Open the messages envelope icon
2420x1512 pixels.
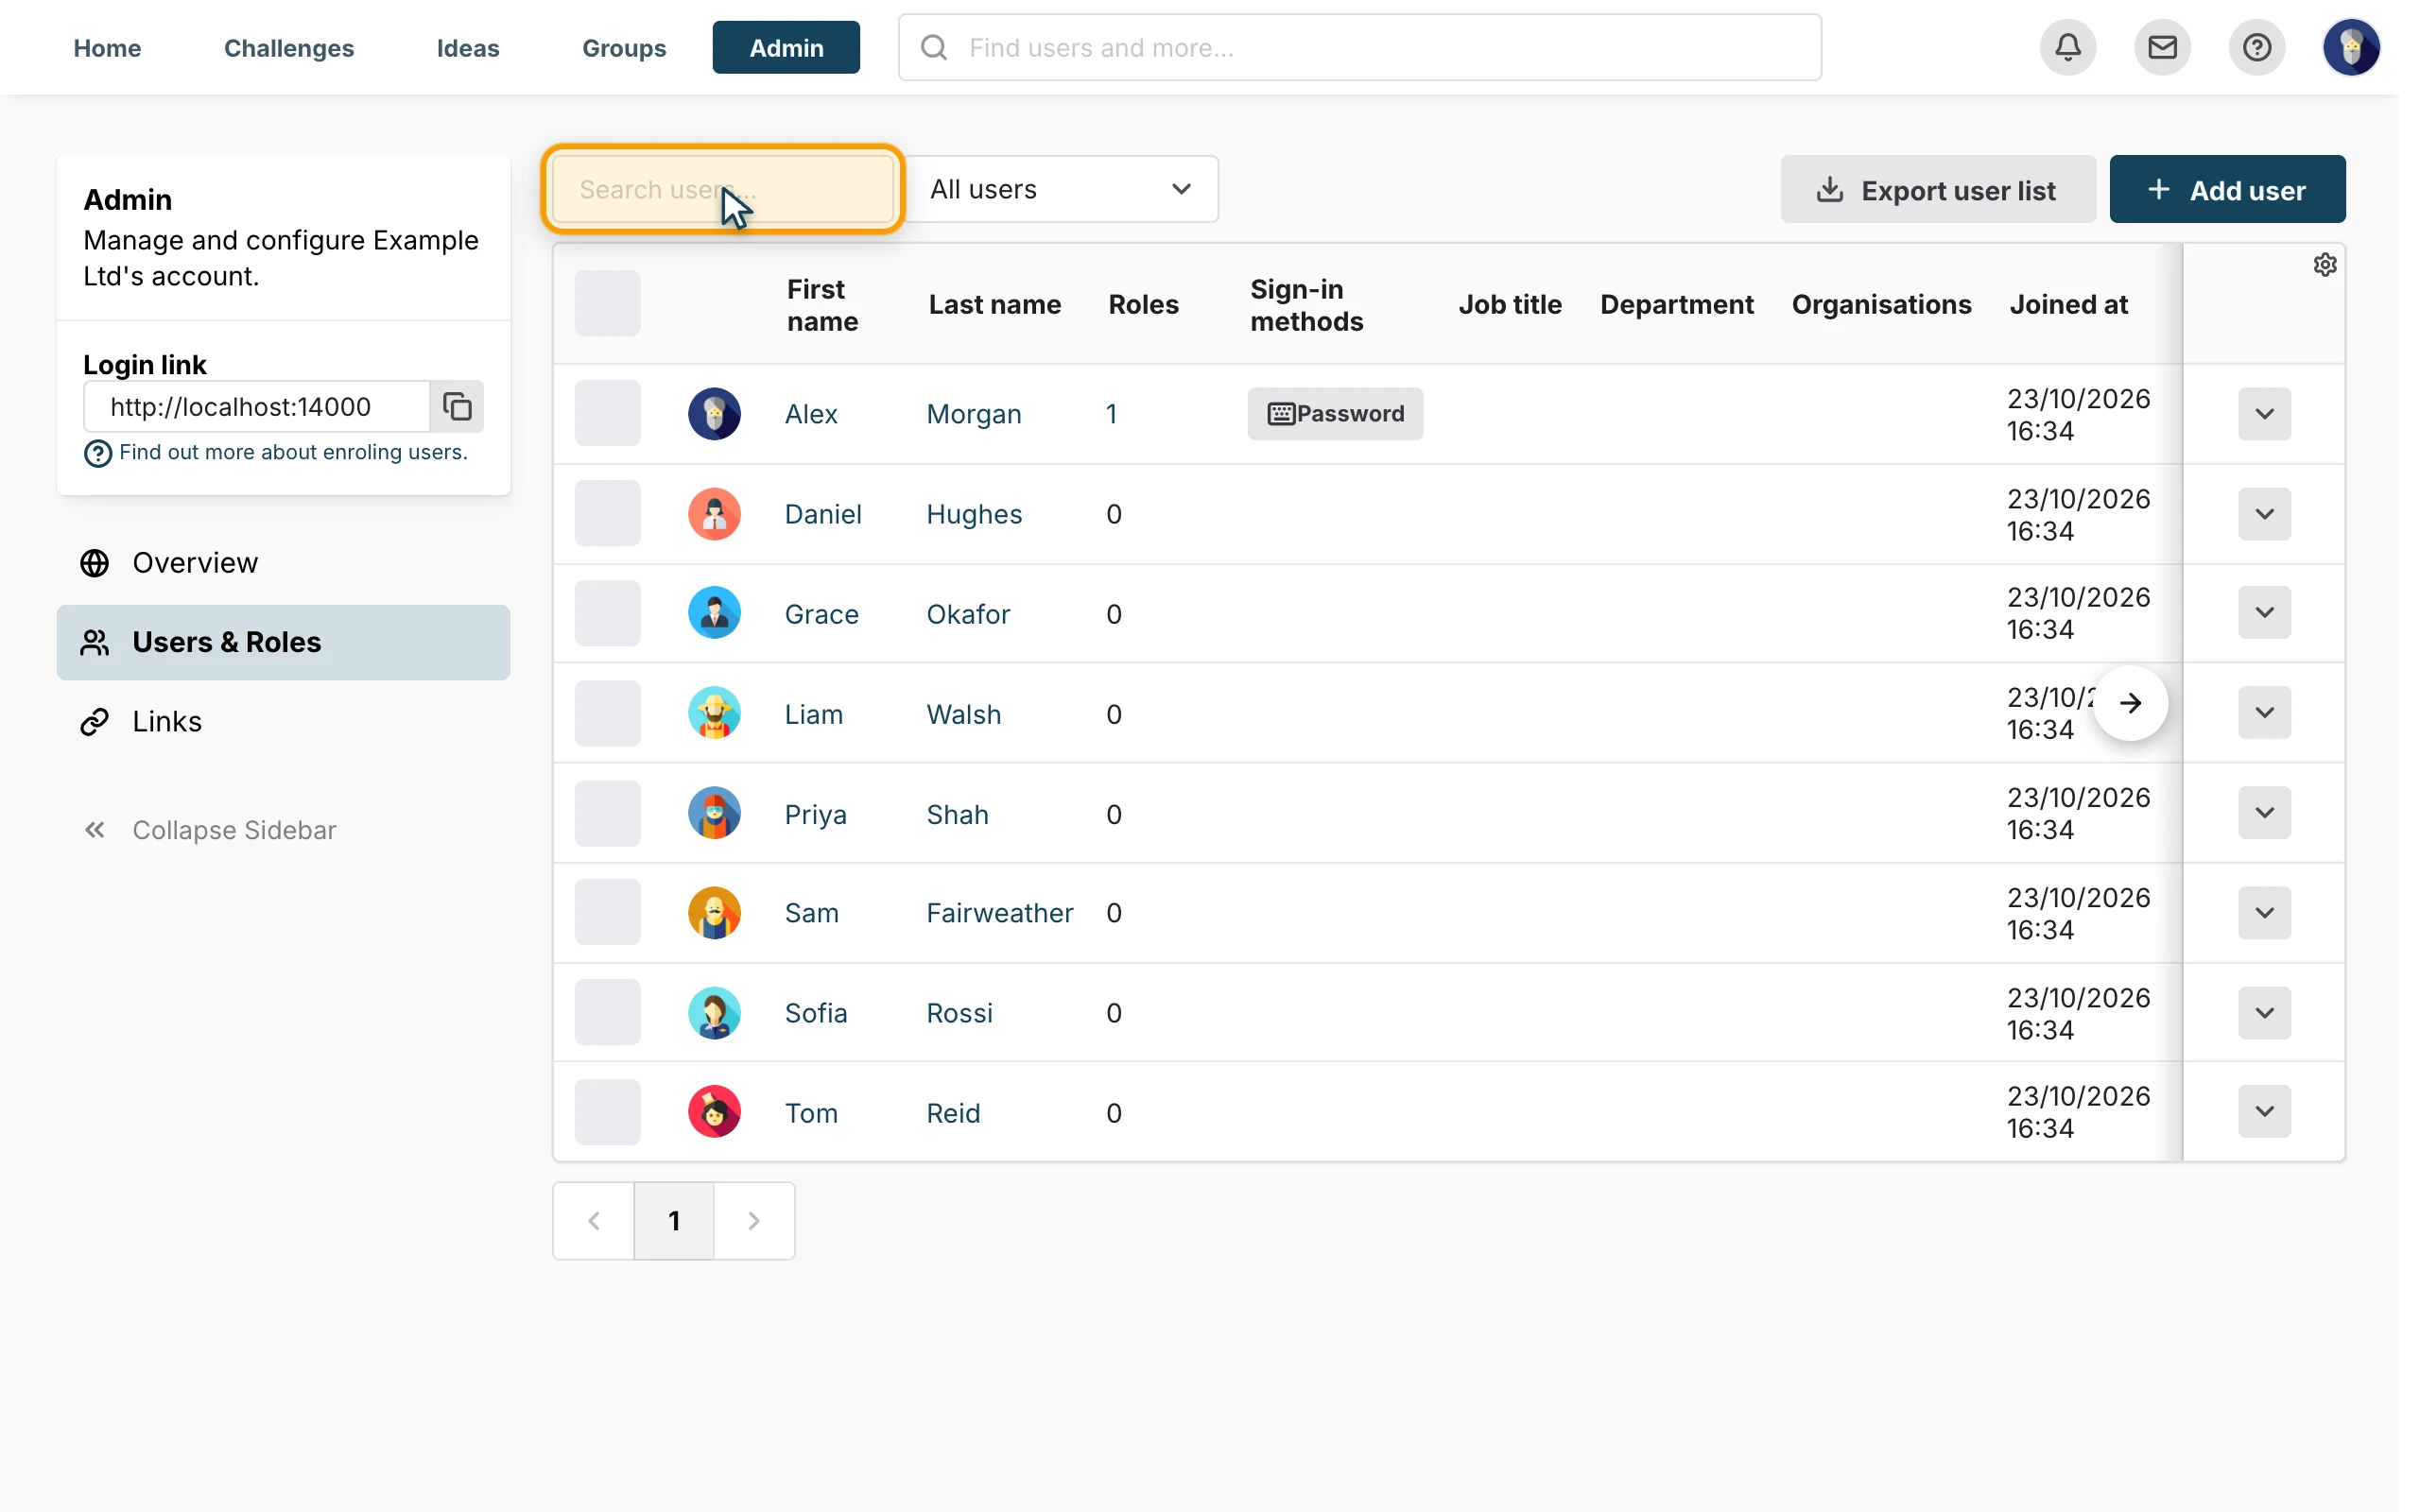click(2162, 47)
